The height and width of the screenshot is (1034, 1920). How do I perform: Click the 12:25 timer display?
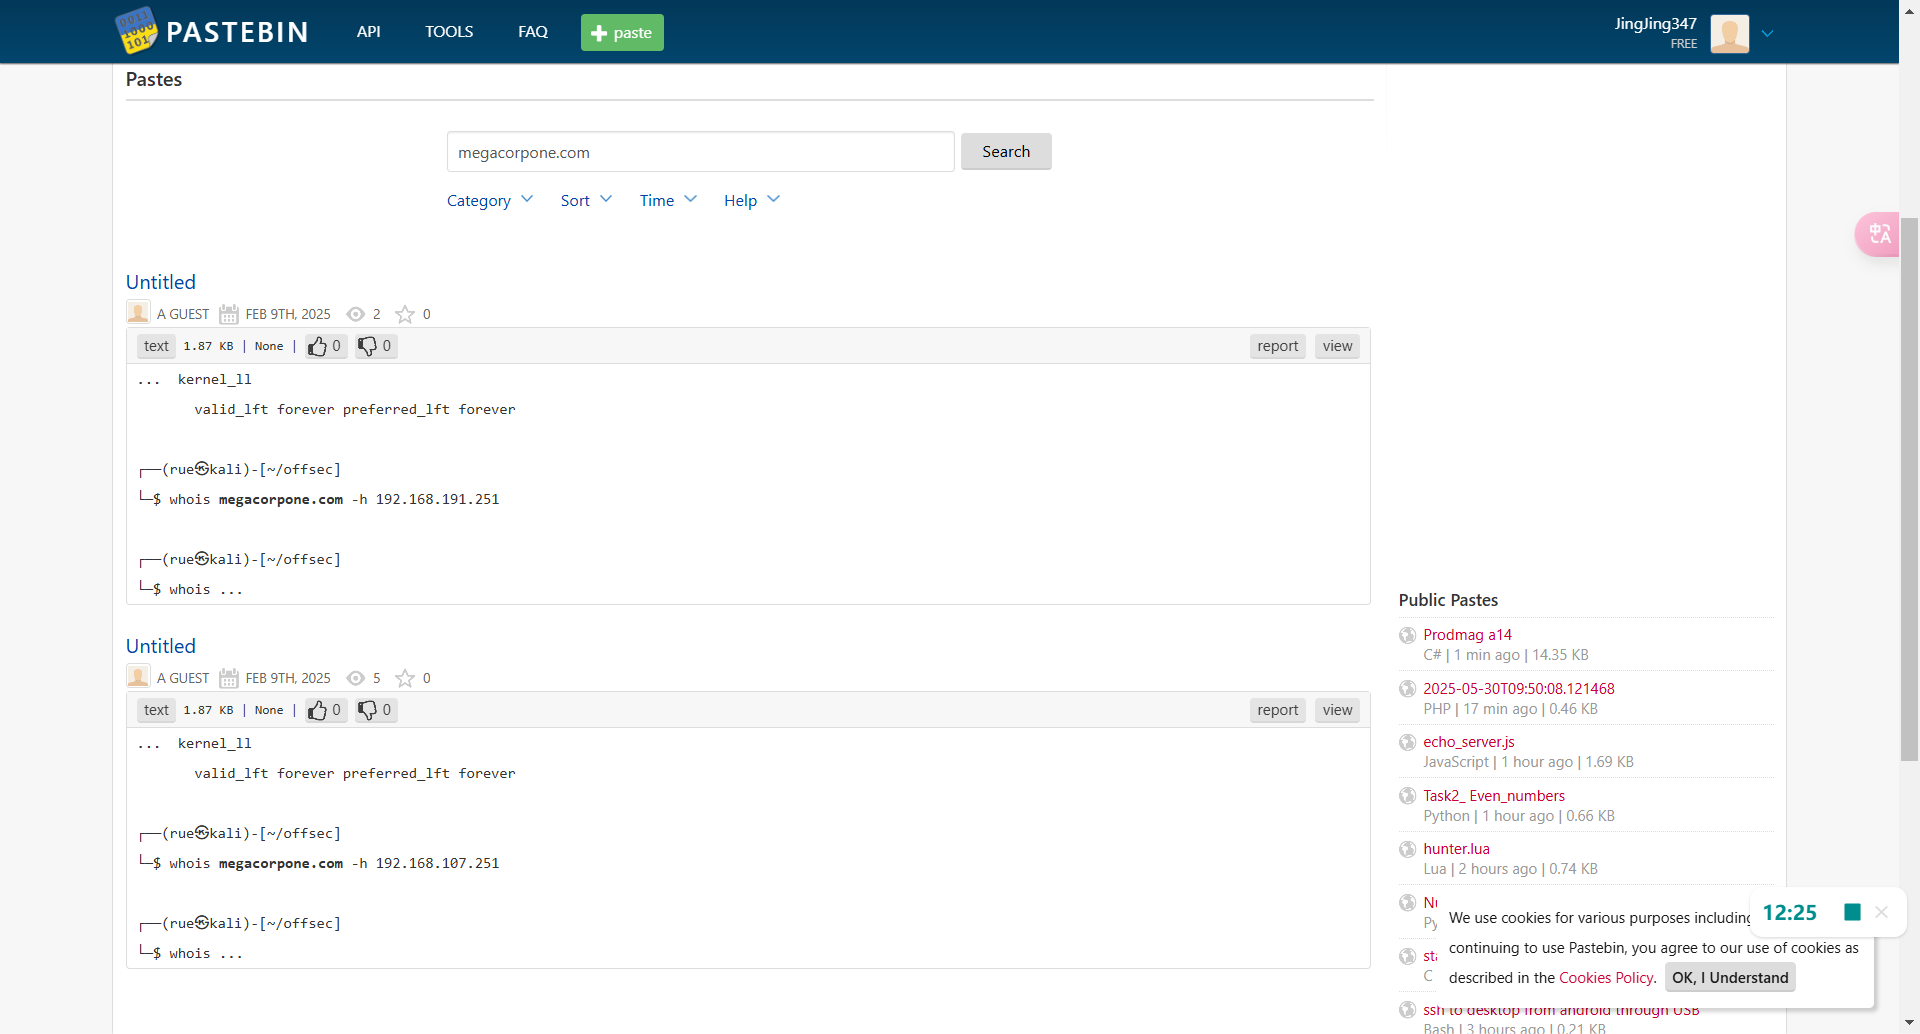tap(1789, 912)
